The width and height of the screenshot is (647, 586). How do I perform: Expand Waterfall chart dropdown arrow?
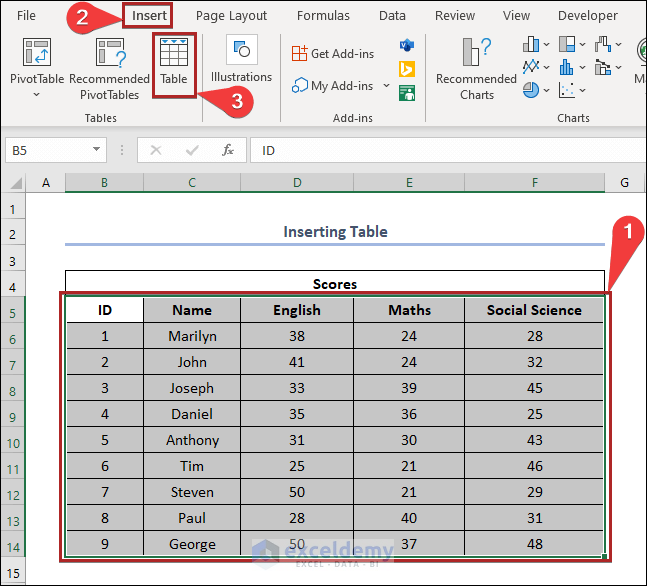tap(619, 45)
